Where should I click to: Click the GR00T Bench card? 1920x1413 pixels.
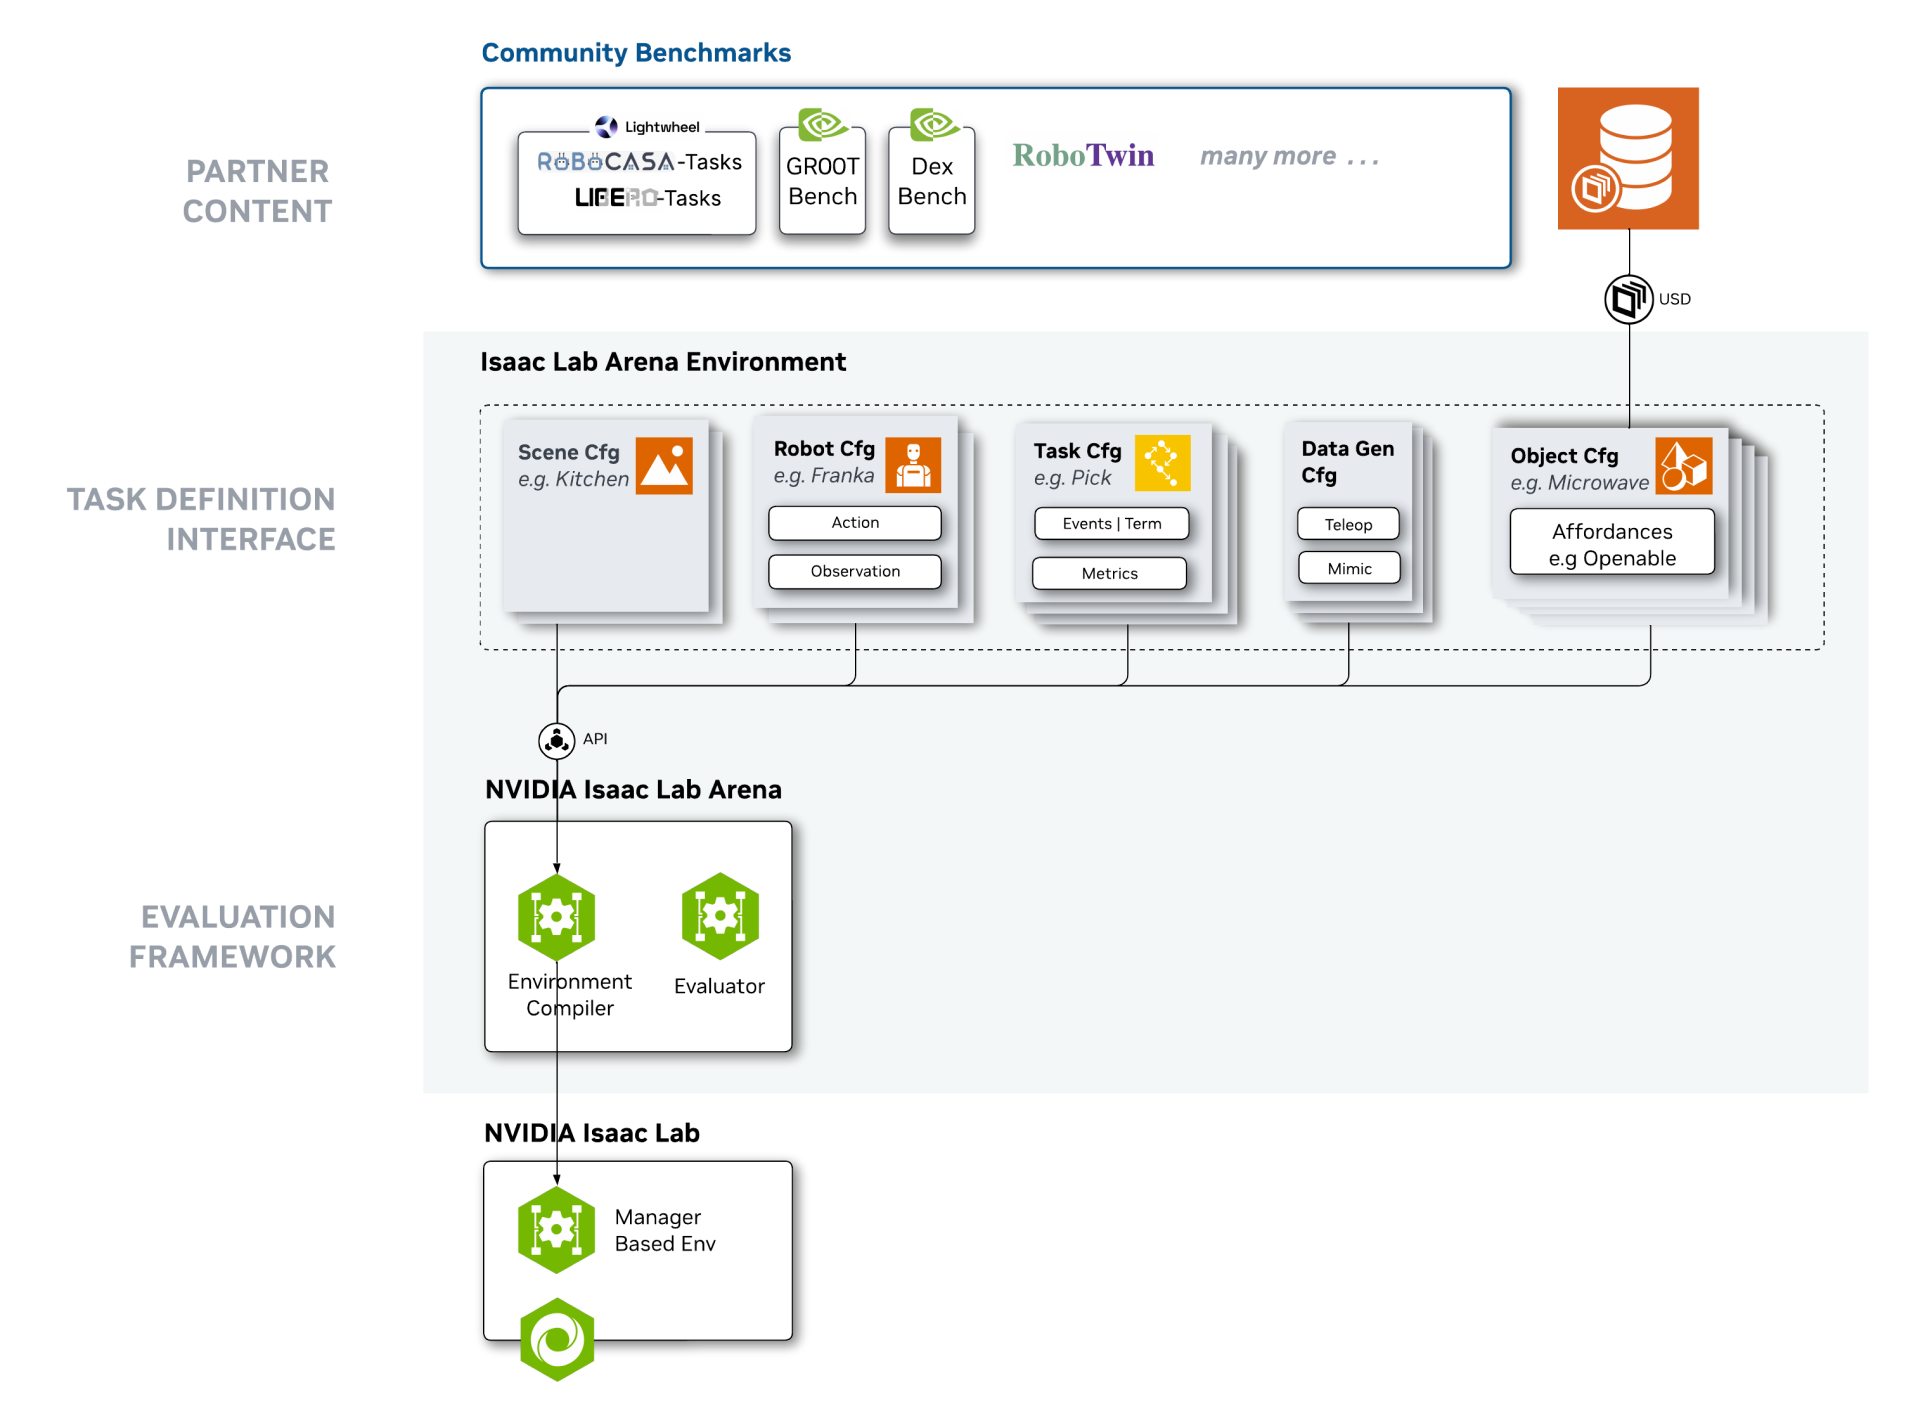pyautogui.click(x=822, y=181)
